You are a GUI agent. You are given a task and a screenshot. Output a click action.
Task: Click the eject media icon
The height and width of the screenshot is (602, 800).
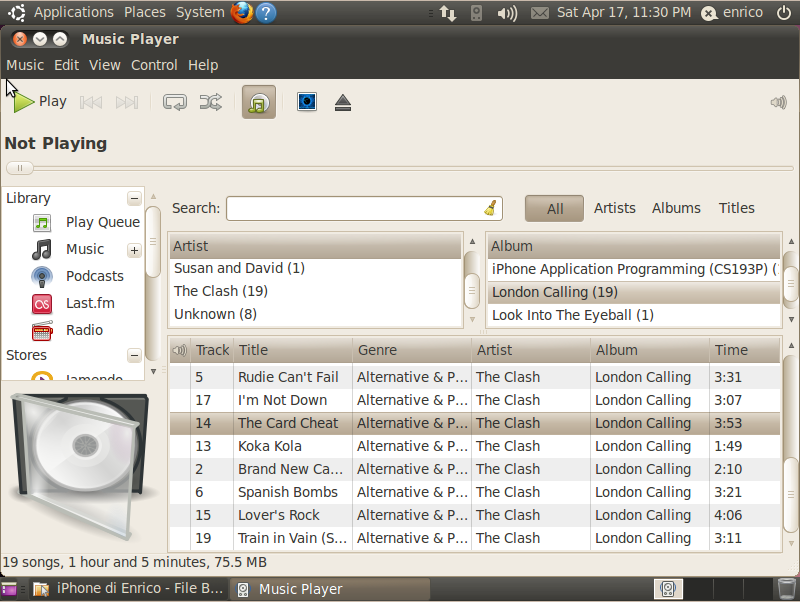coord(343,103)
